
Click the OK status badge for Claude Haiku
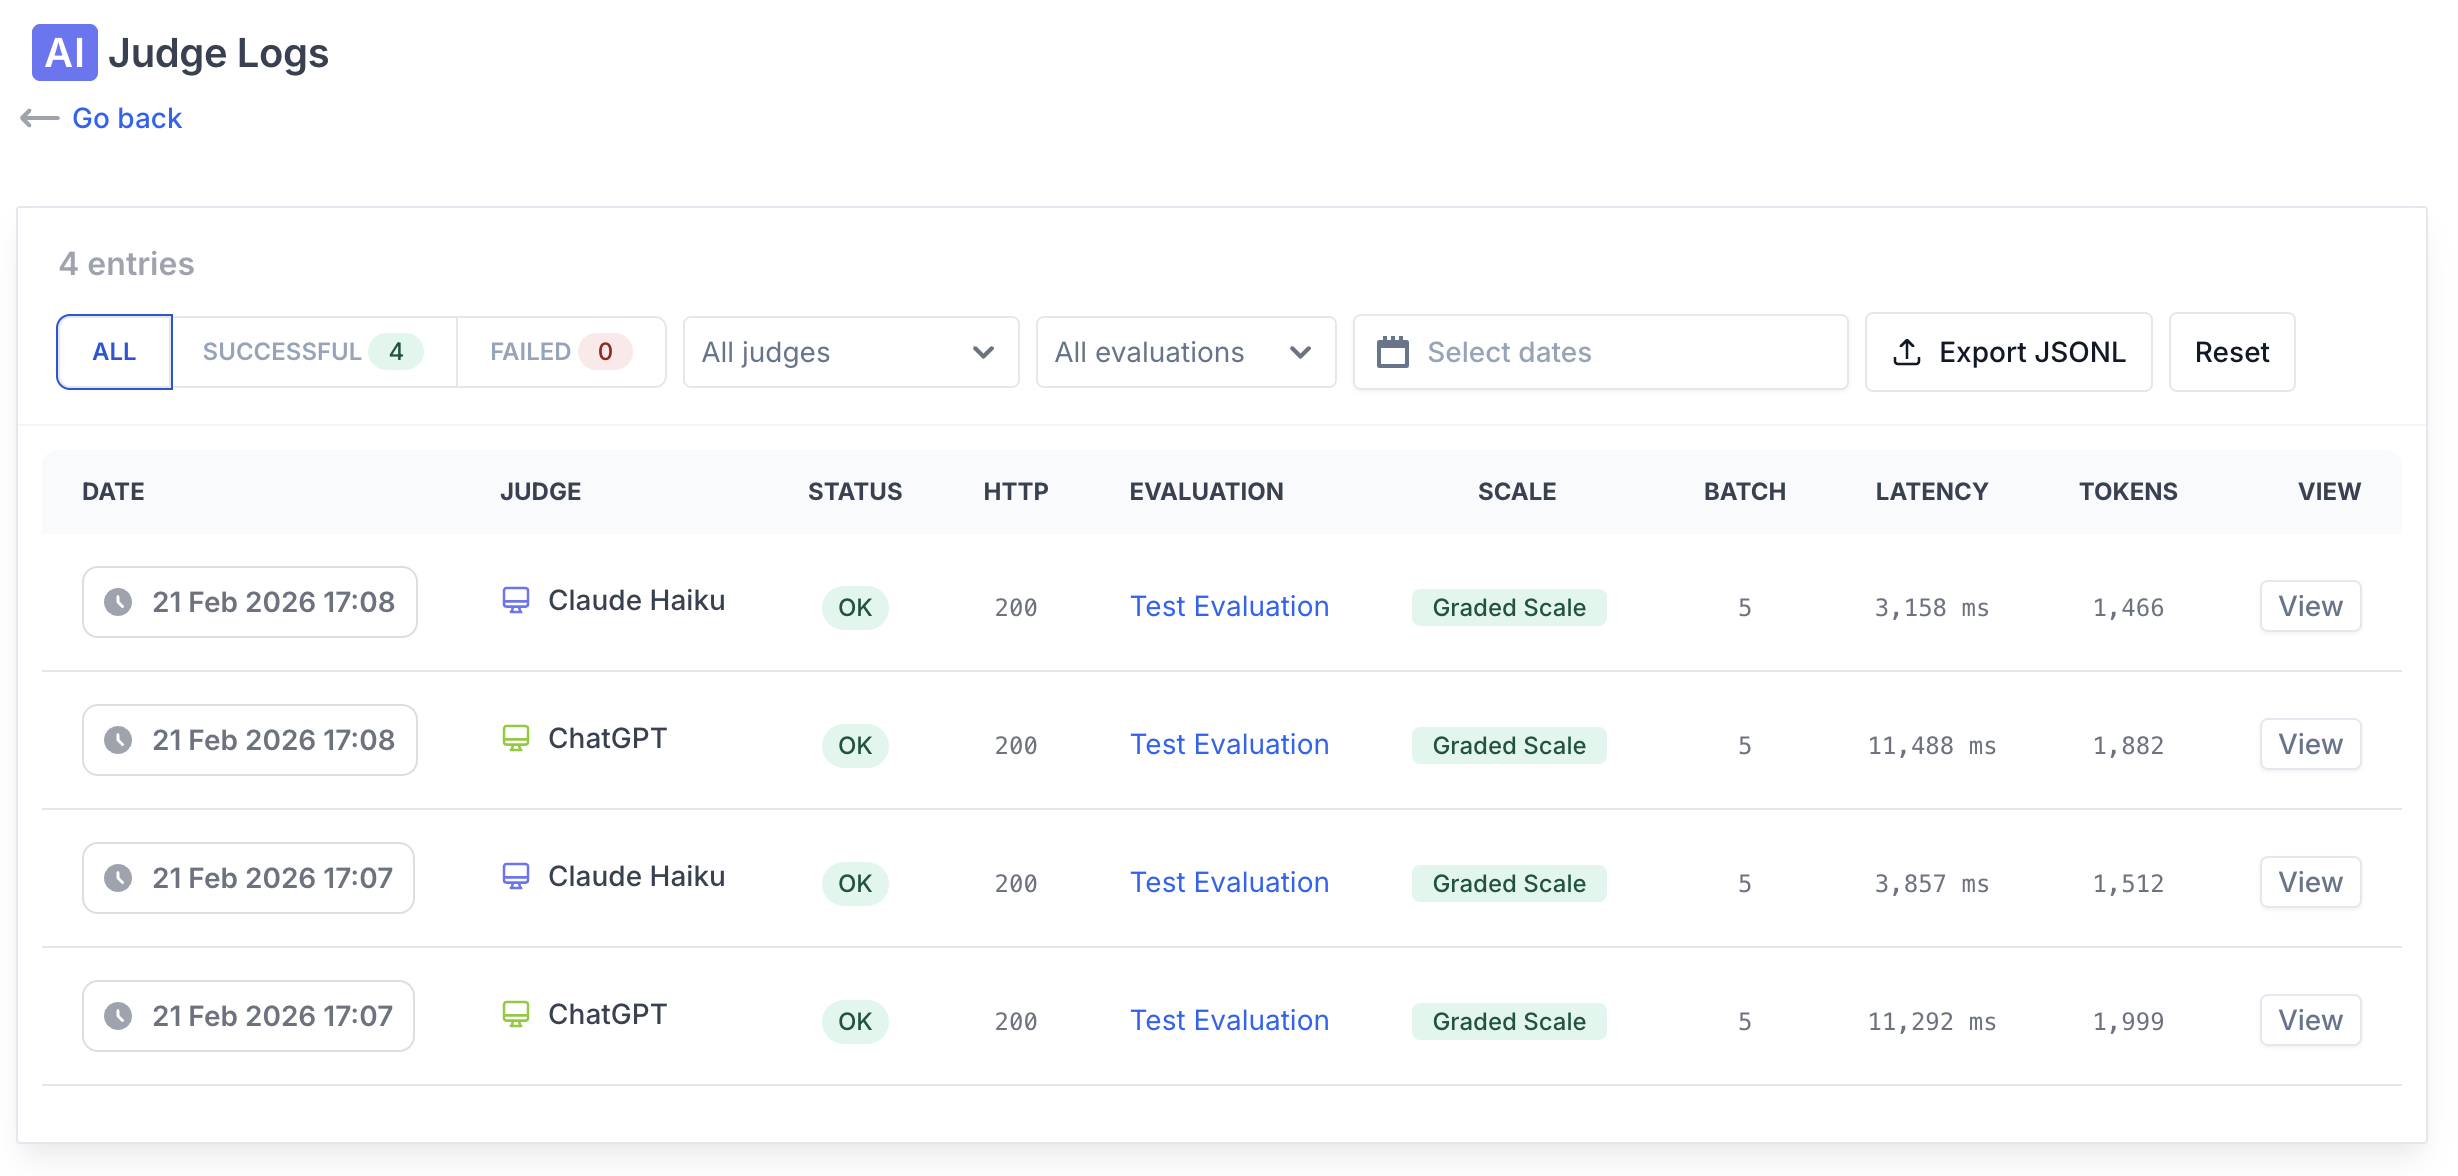[x=854, y=607]
